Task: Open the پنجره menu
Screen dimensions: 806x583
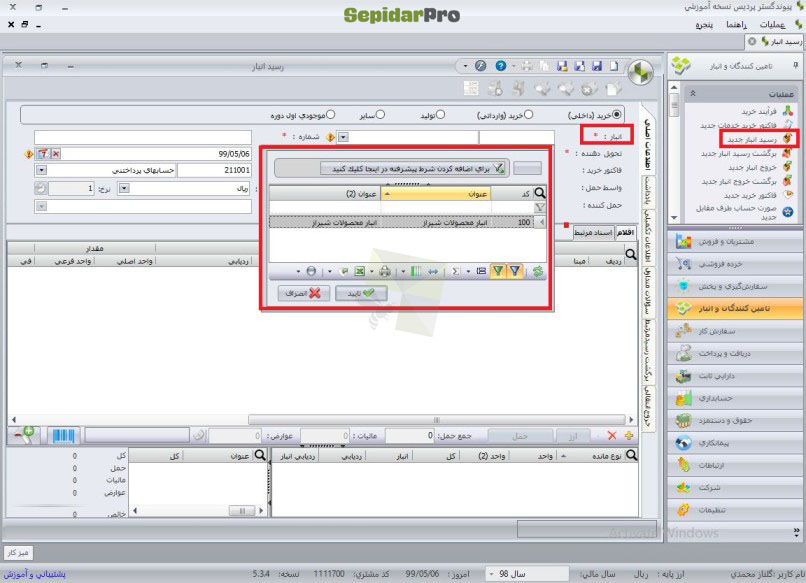Action: click(704, 24)
